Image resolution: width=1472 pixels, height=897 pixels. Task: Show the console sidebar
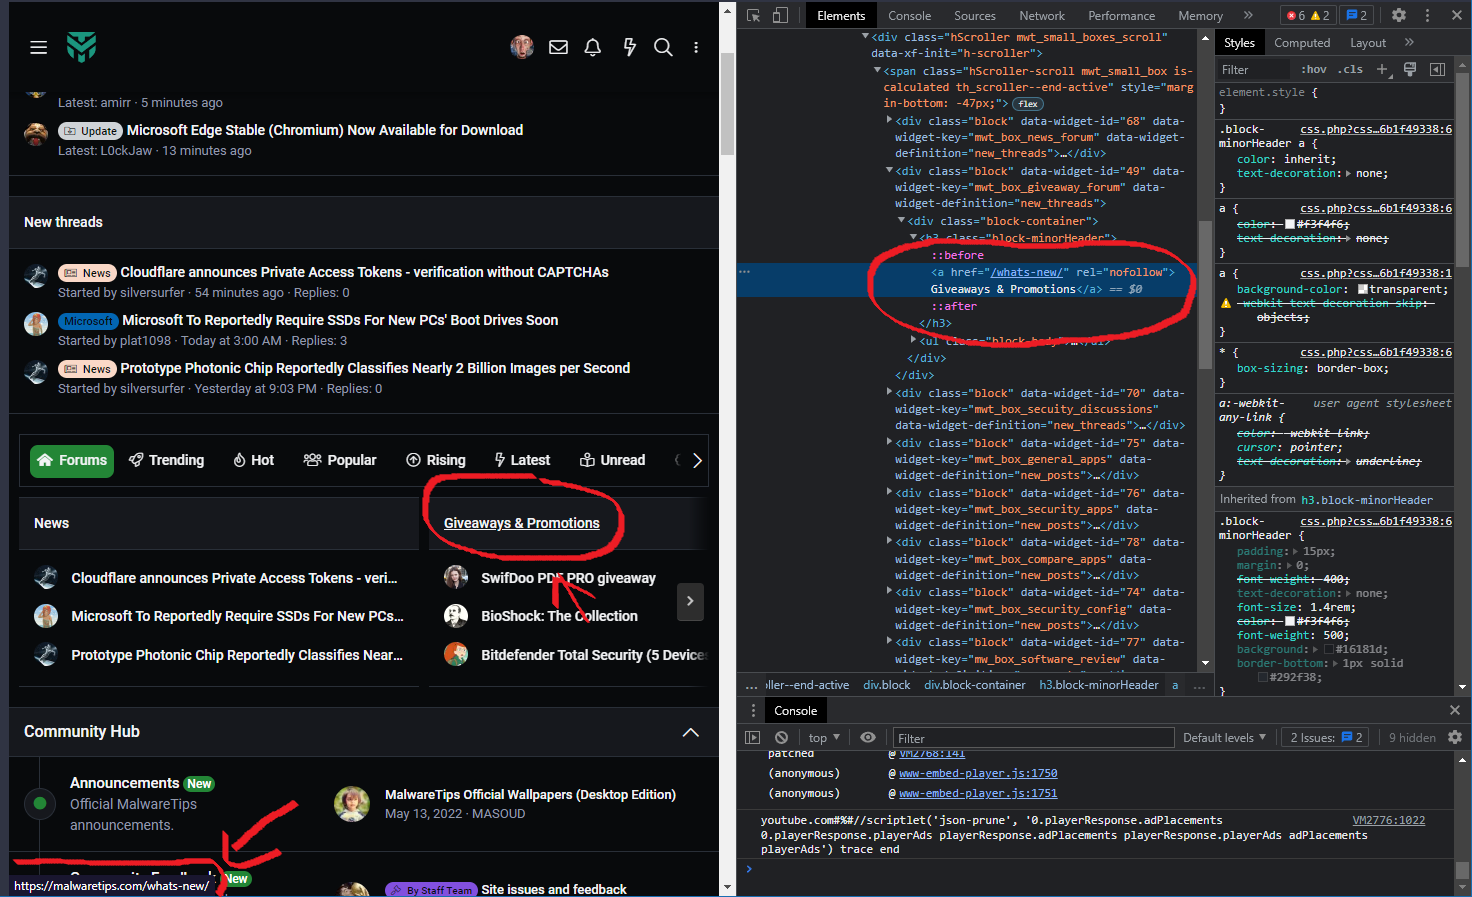pos(753,737)
